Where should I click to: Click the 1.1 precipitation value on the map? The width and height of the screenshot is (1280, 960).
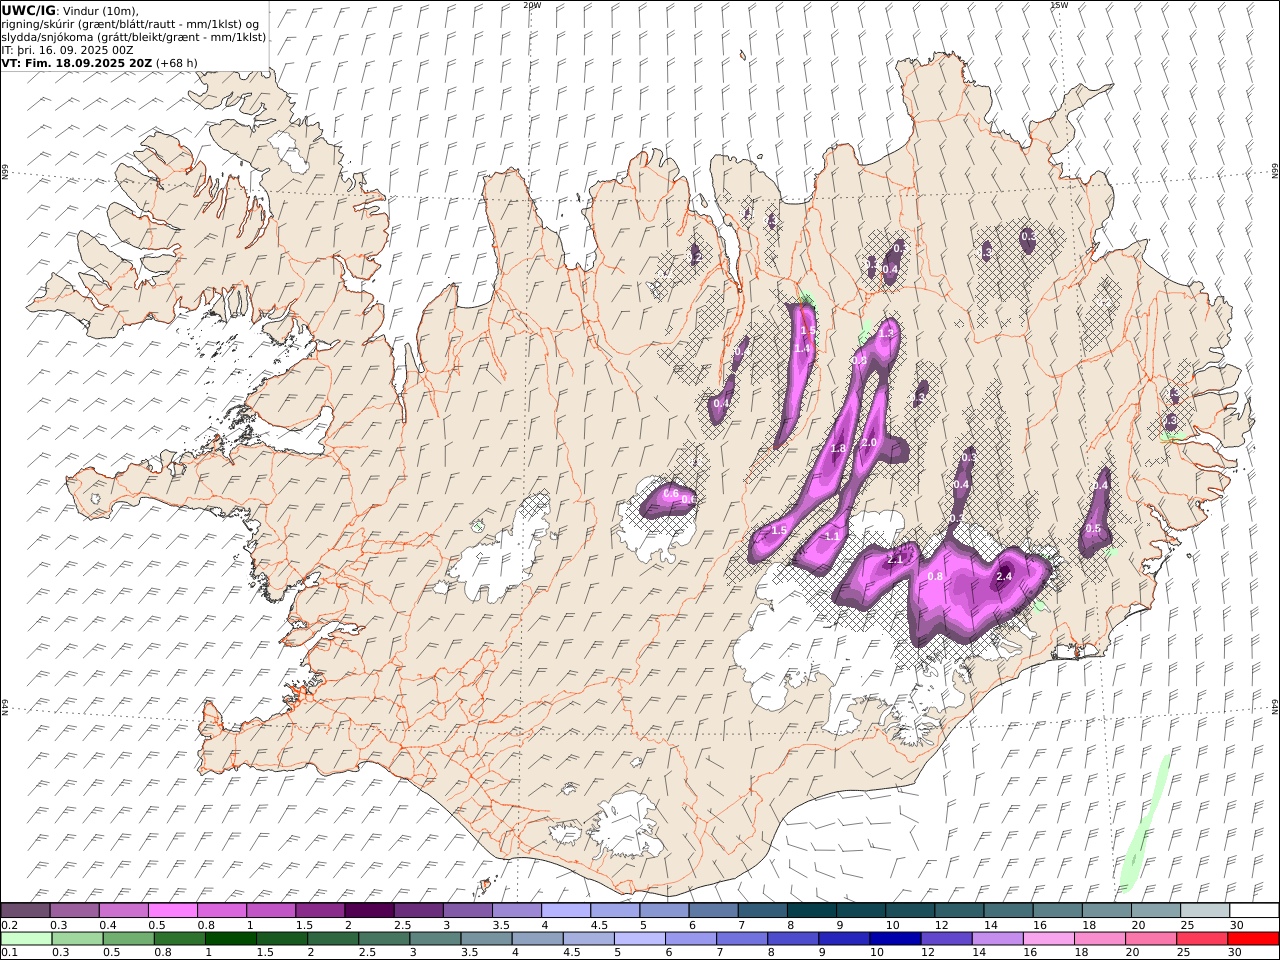coord(832,536)
